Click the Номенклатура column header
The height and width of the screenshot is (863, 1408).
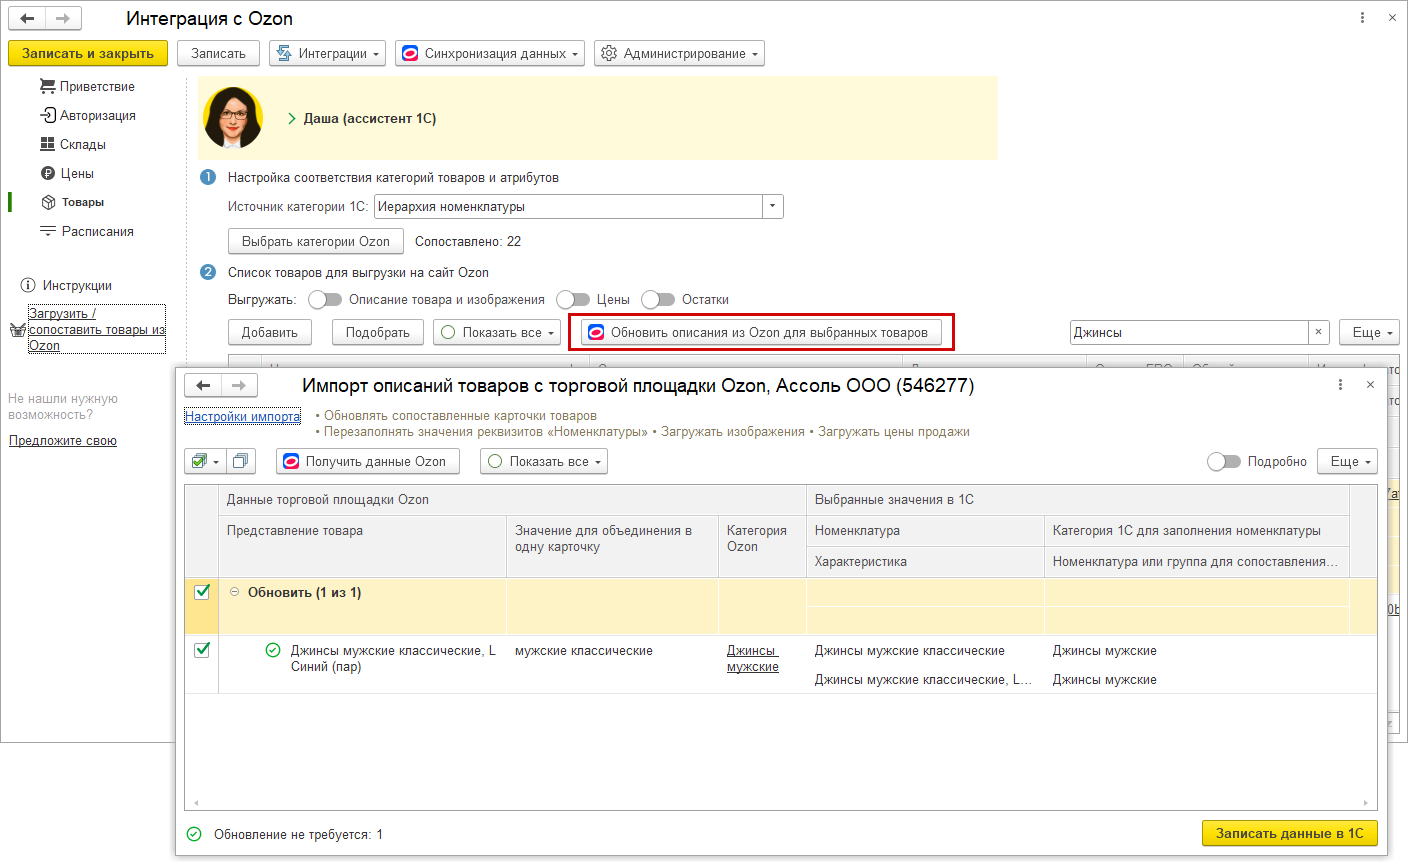925,531
